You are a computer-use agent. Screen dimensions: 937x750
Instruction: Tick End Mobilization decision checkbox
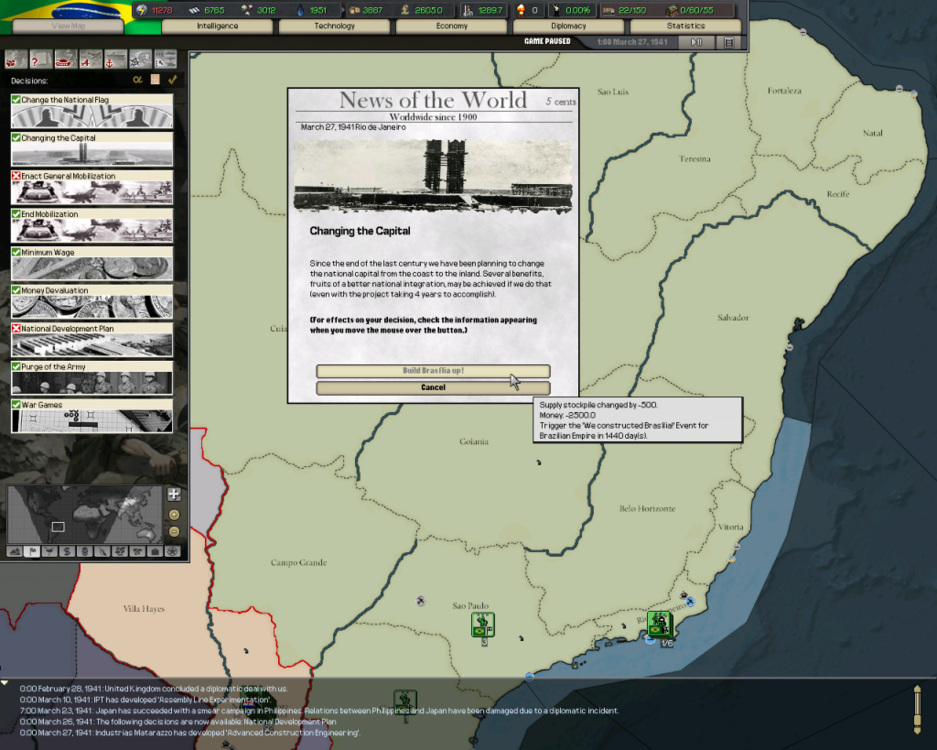pos(16,214)
